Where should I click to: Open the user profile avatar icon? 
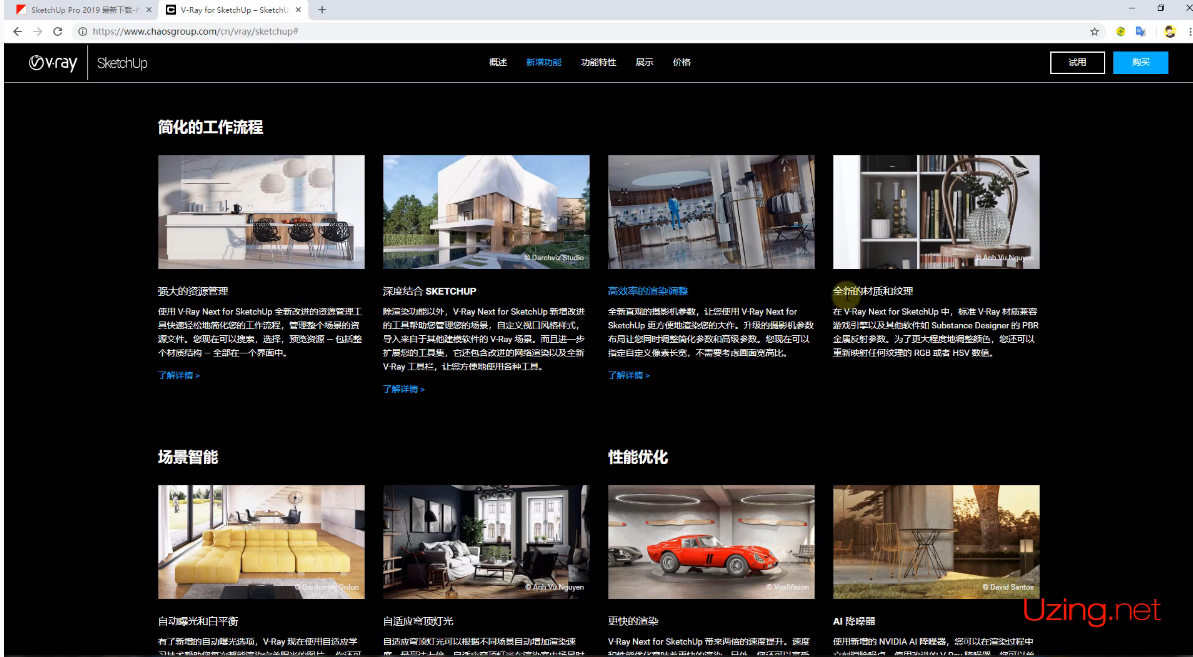[1170, 32]
